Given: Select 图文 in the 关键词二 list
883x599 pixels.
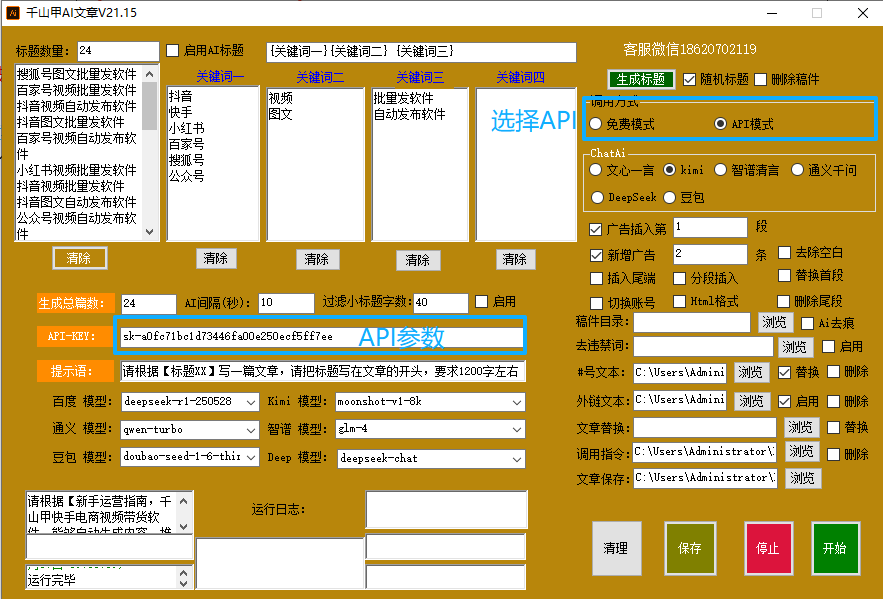Looking at the screenshot, I should [x=281, y=114].
